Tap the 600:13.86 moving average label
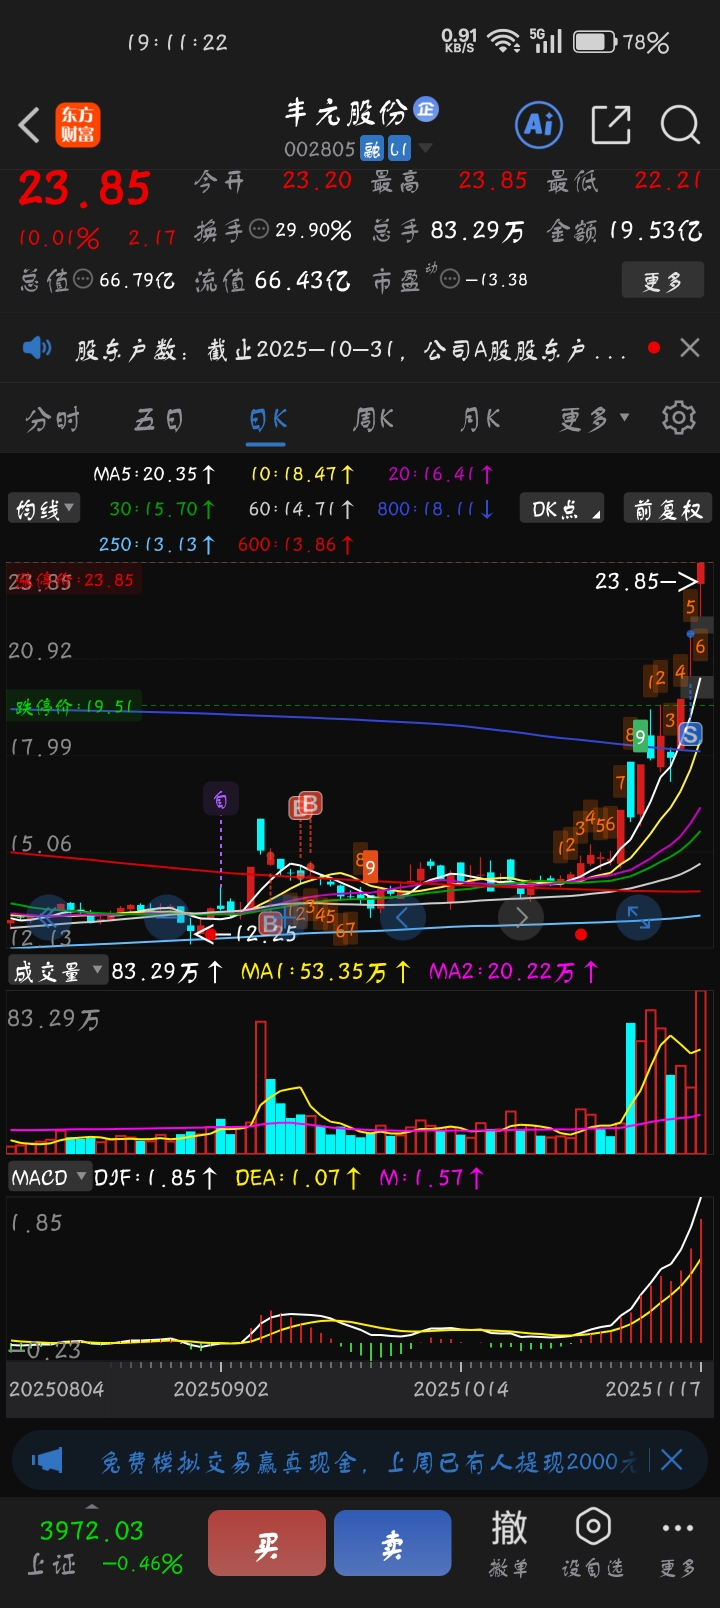This screenshot has height=1608, width=720. (296, 545)
